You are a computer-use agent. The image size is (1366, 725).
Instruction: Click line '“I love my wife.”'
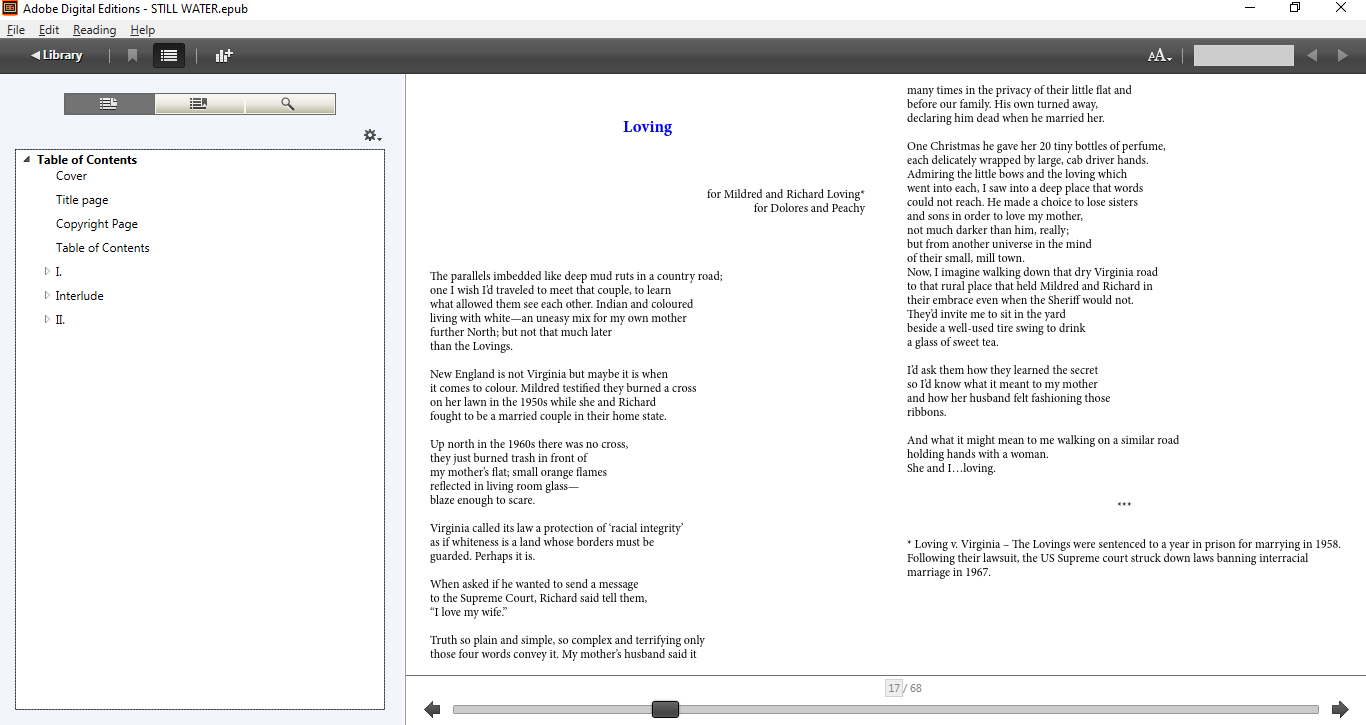(469, 612)
